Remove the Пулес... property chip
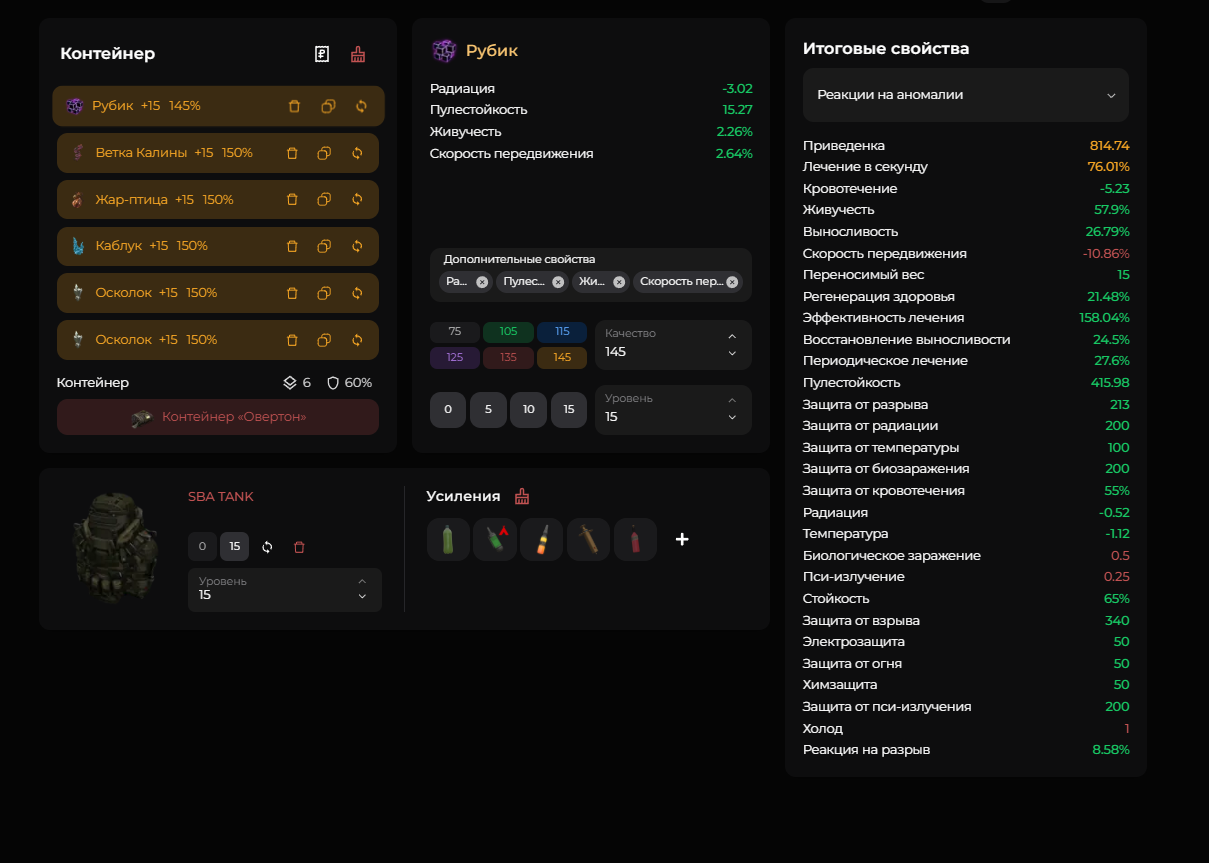 558,282
